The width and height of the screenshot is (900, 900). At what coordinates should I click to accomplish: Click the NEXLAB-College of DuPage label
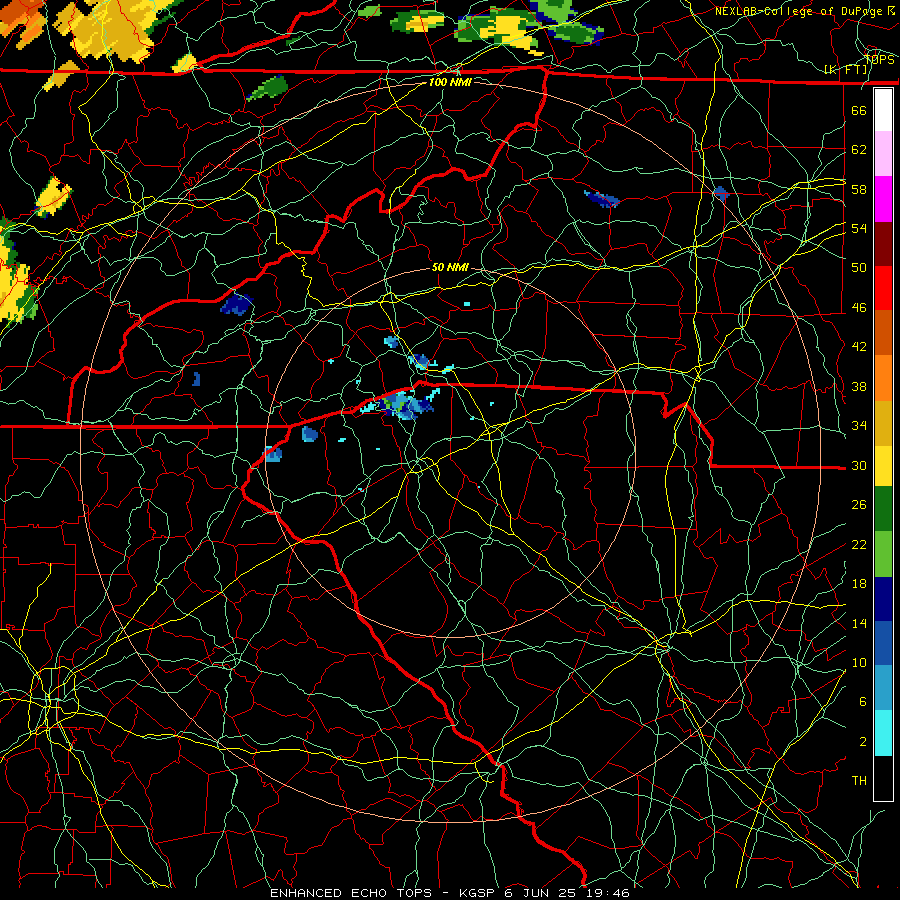pos(798,11)
